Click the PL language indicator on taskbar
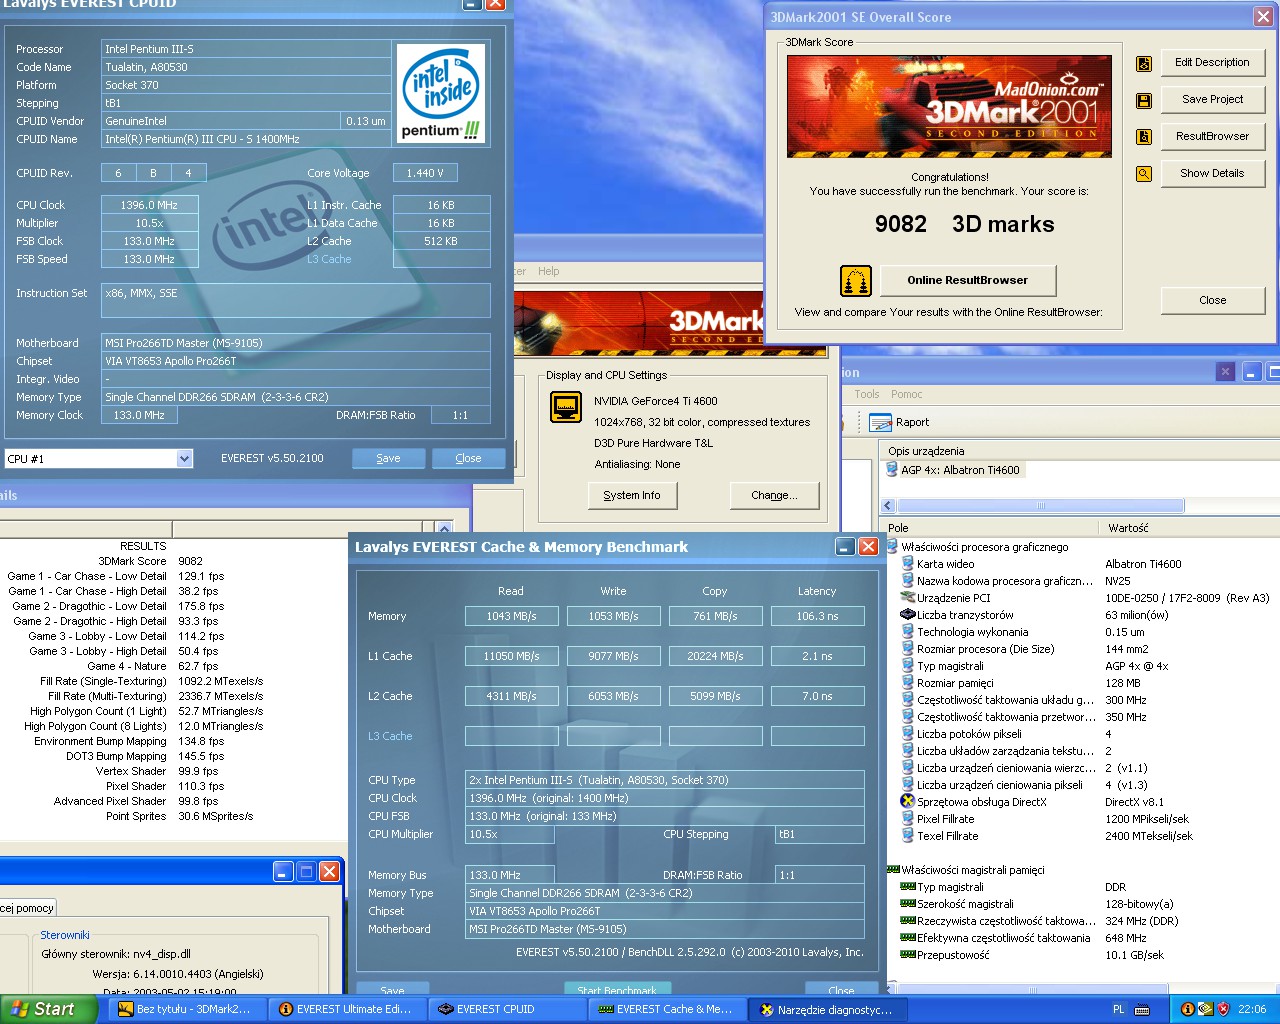The image size is (1280, 1024). (x=1118, y=1009)
